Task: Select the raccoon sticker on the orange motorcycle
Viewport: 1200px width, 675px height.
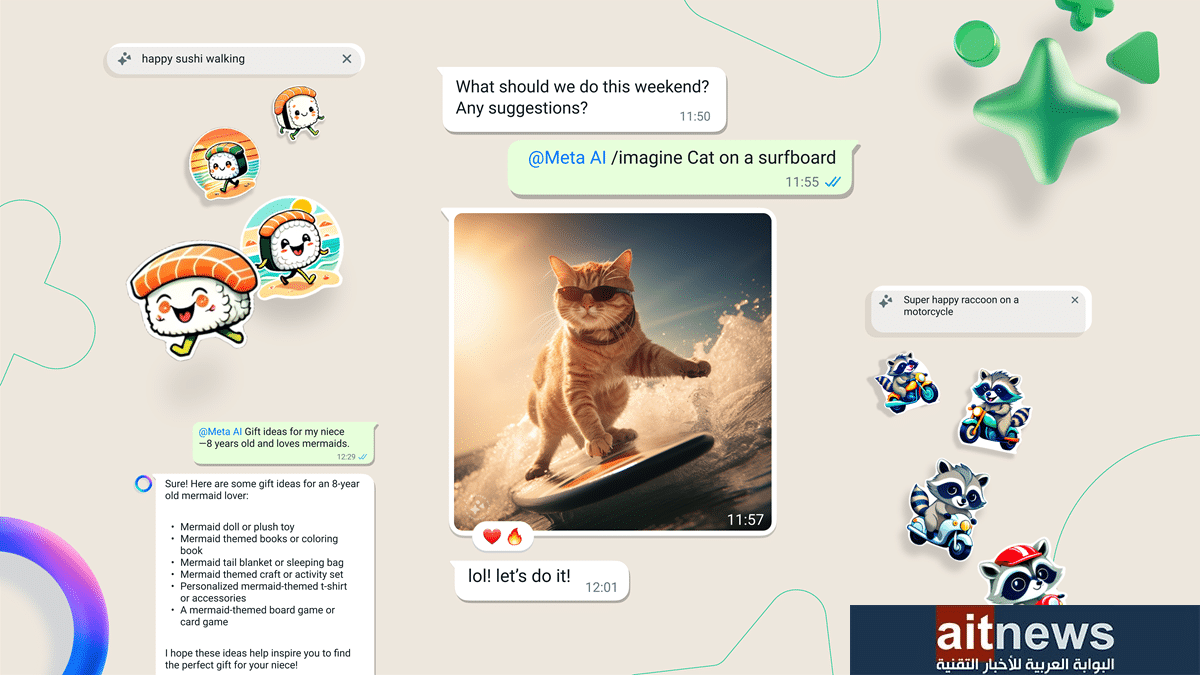Action: pyautogui.click(x=906, y=381)
